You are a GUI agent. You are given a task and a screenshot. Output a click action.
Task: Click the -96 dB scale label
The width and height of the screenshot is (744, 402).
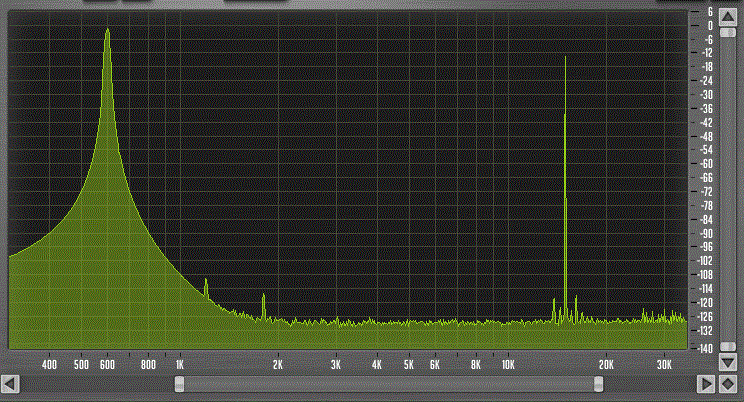click(707, 247)
